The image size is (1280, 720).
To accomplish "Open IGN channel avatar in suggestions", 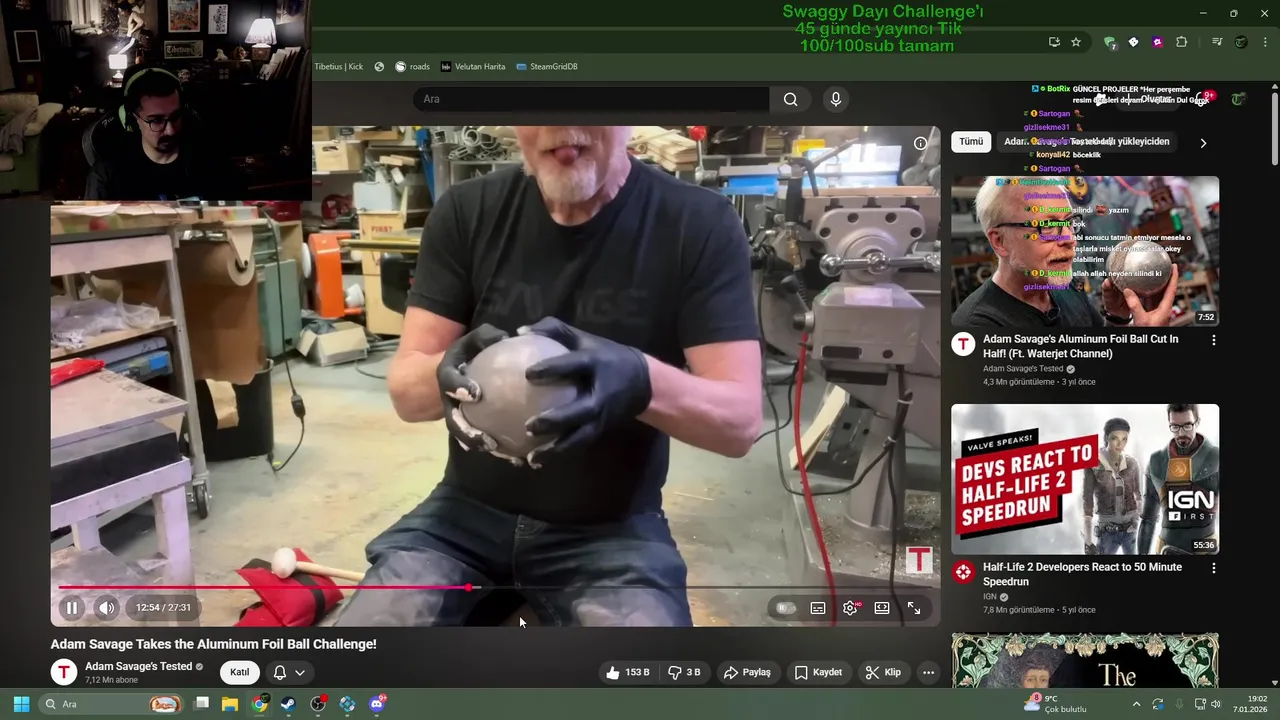I will point(963,572).
